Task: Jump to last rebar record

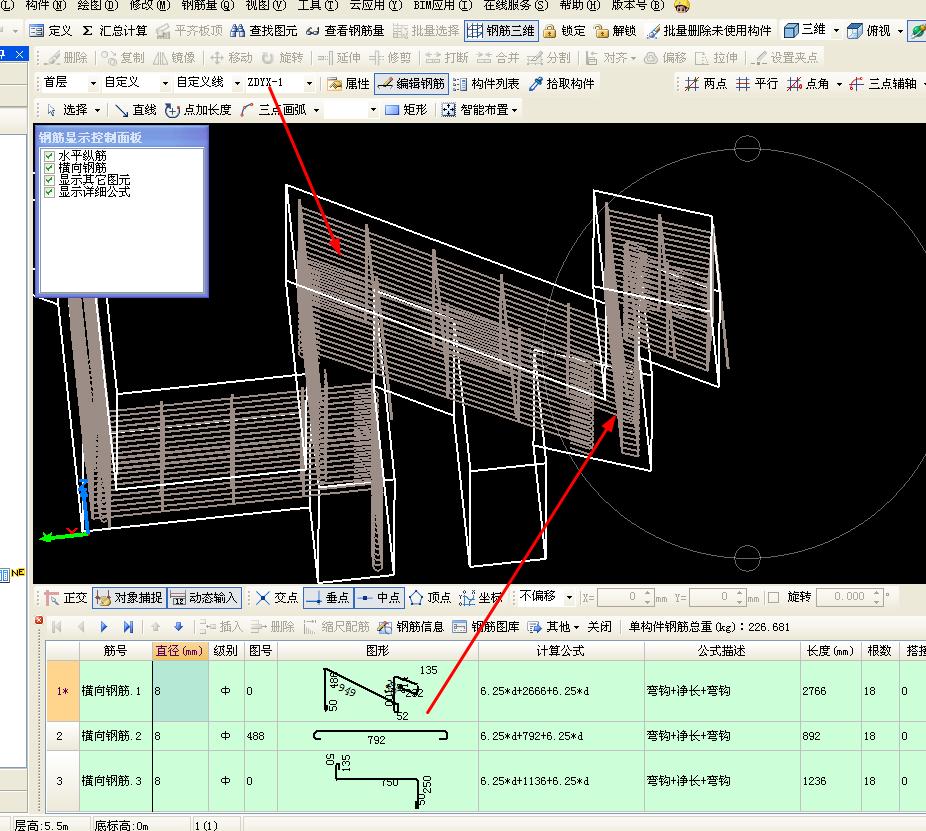Action: point(128,627)
